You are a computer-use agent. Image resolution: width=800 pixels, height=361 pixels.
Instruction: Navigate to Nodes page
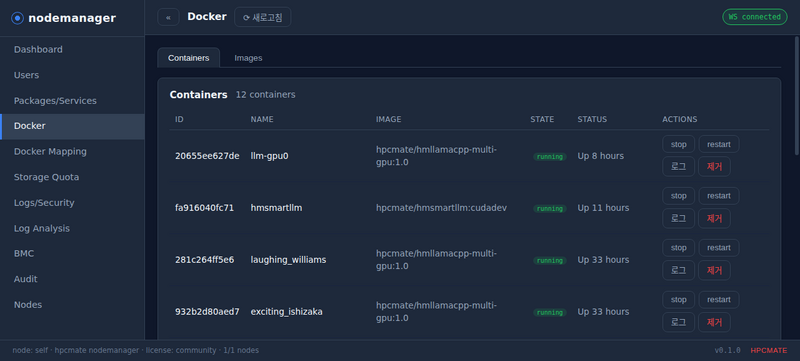click(72, 304)
